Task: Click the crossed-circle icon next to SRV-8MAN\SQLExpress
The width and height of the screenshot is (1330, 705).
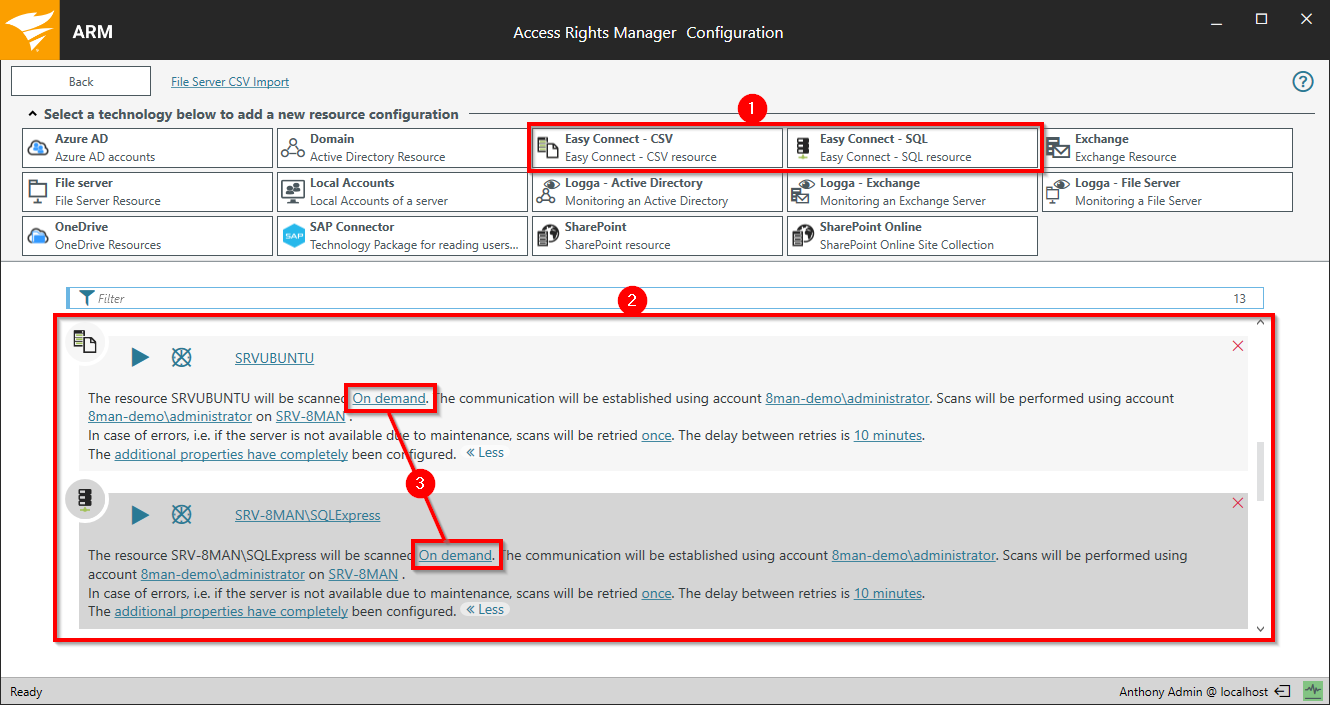Action: click(x=181, y=515)
